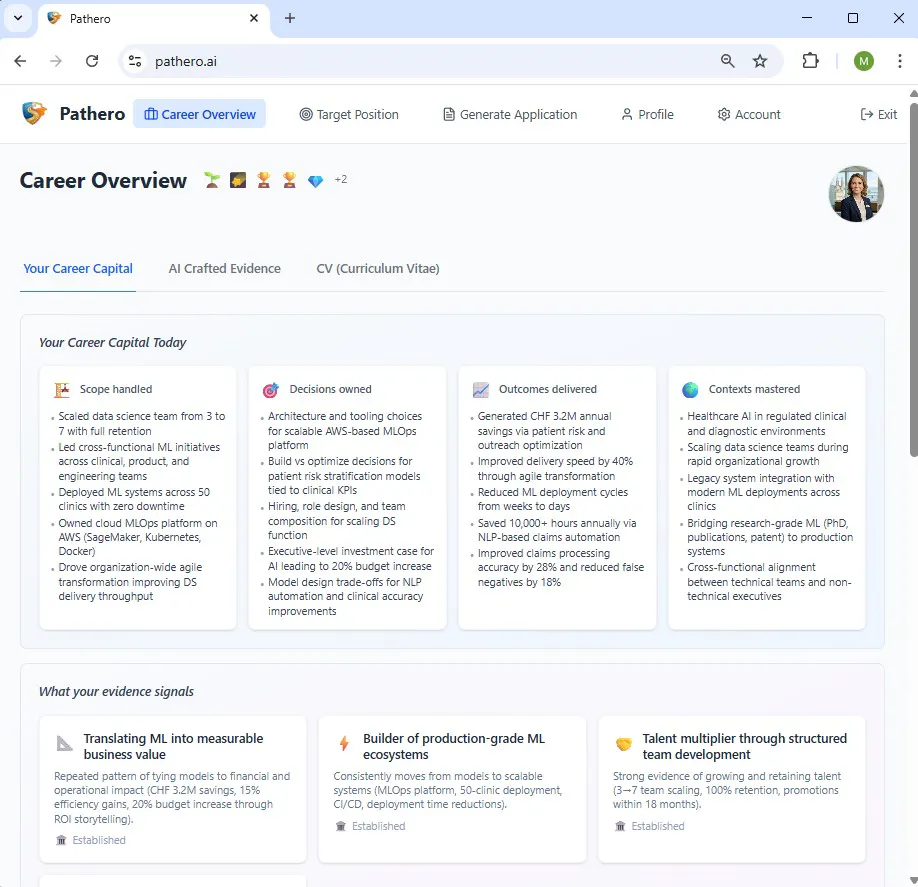Image resolution: width=918 pixels, height=887 pixels.
Task: Open the Target Position page
Action: 349,114
